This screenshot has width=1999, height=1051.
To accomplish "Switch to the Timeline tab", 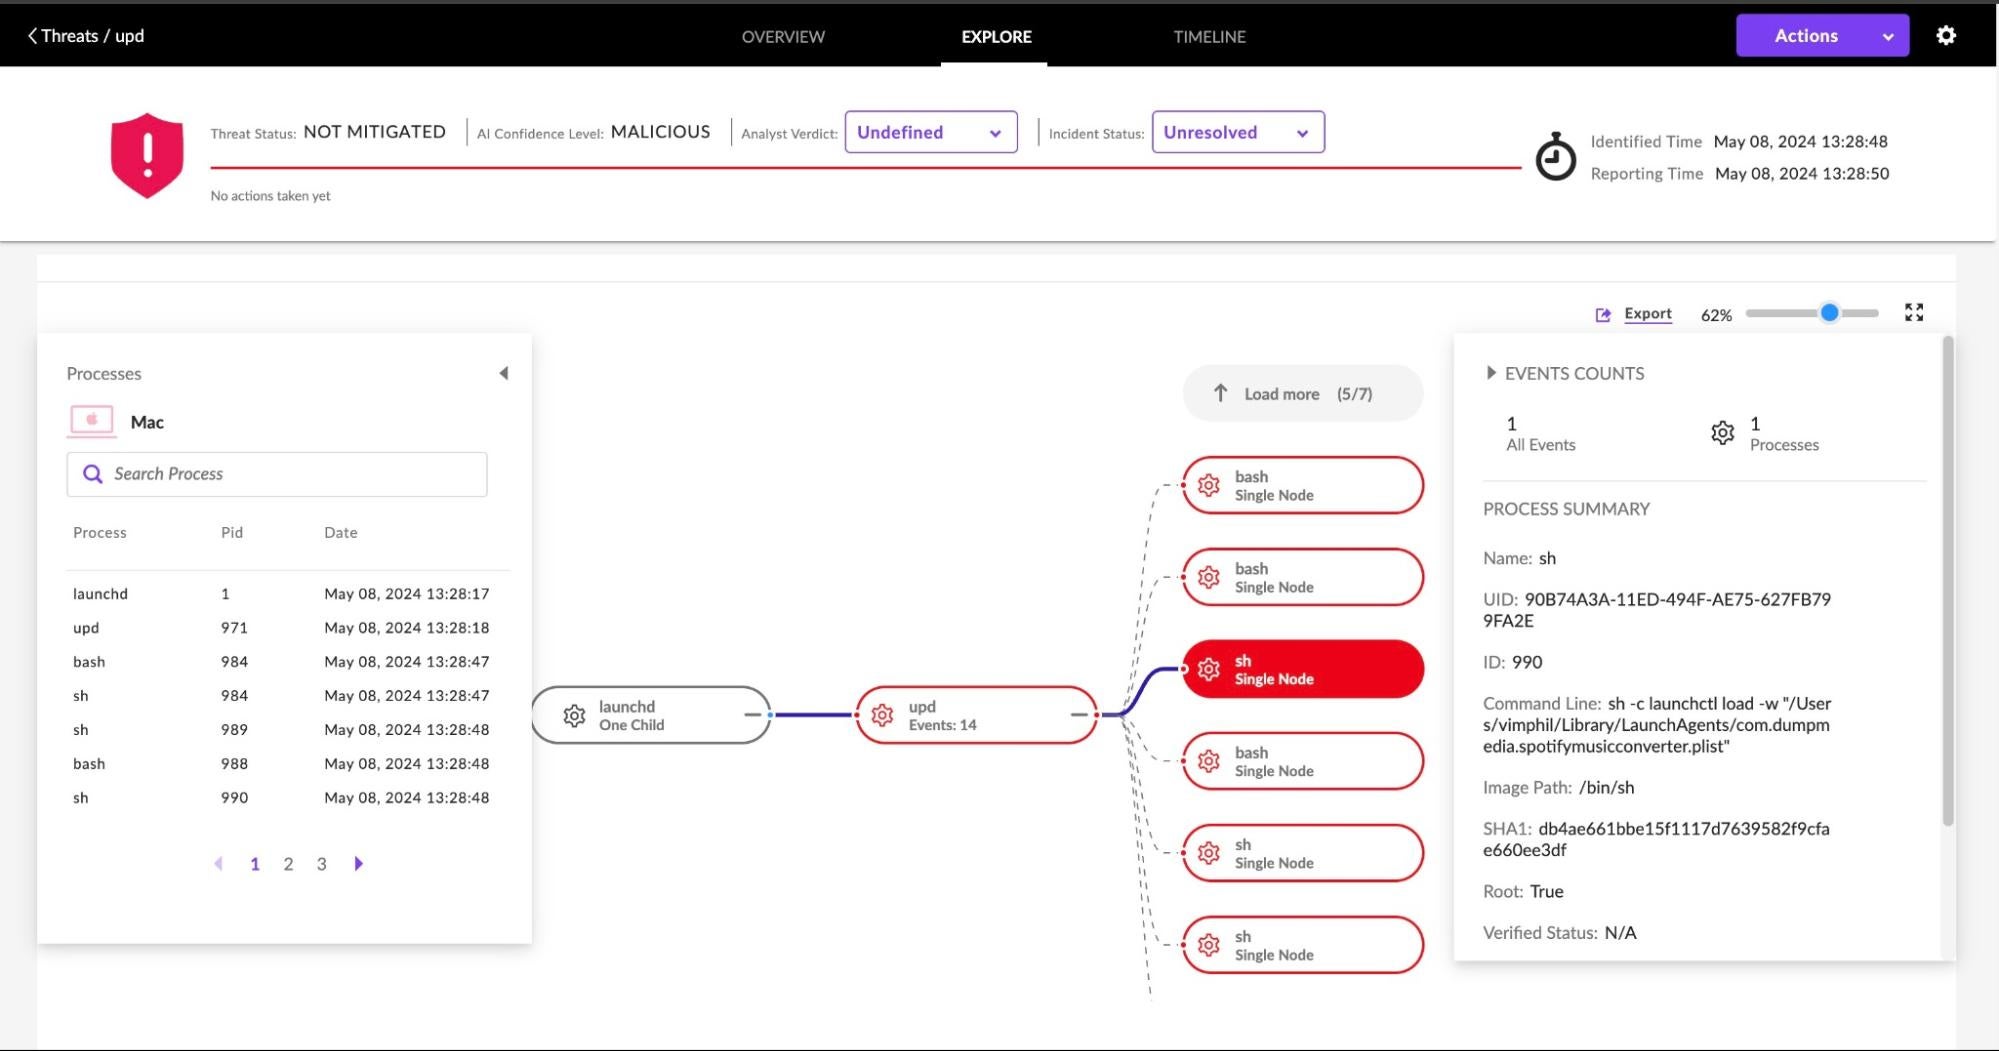I will click(1209, 37).
